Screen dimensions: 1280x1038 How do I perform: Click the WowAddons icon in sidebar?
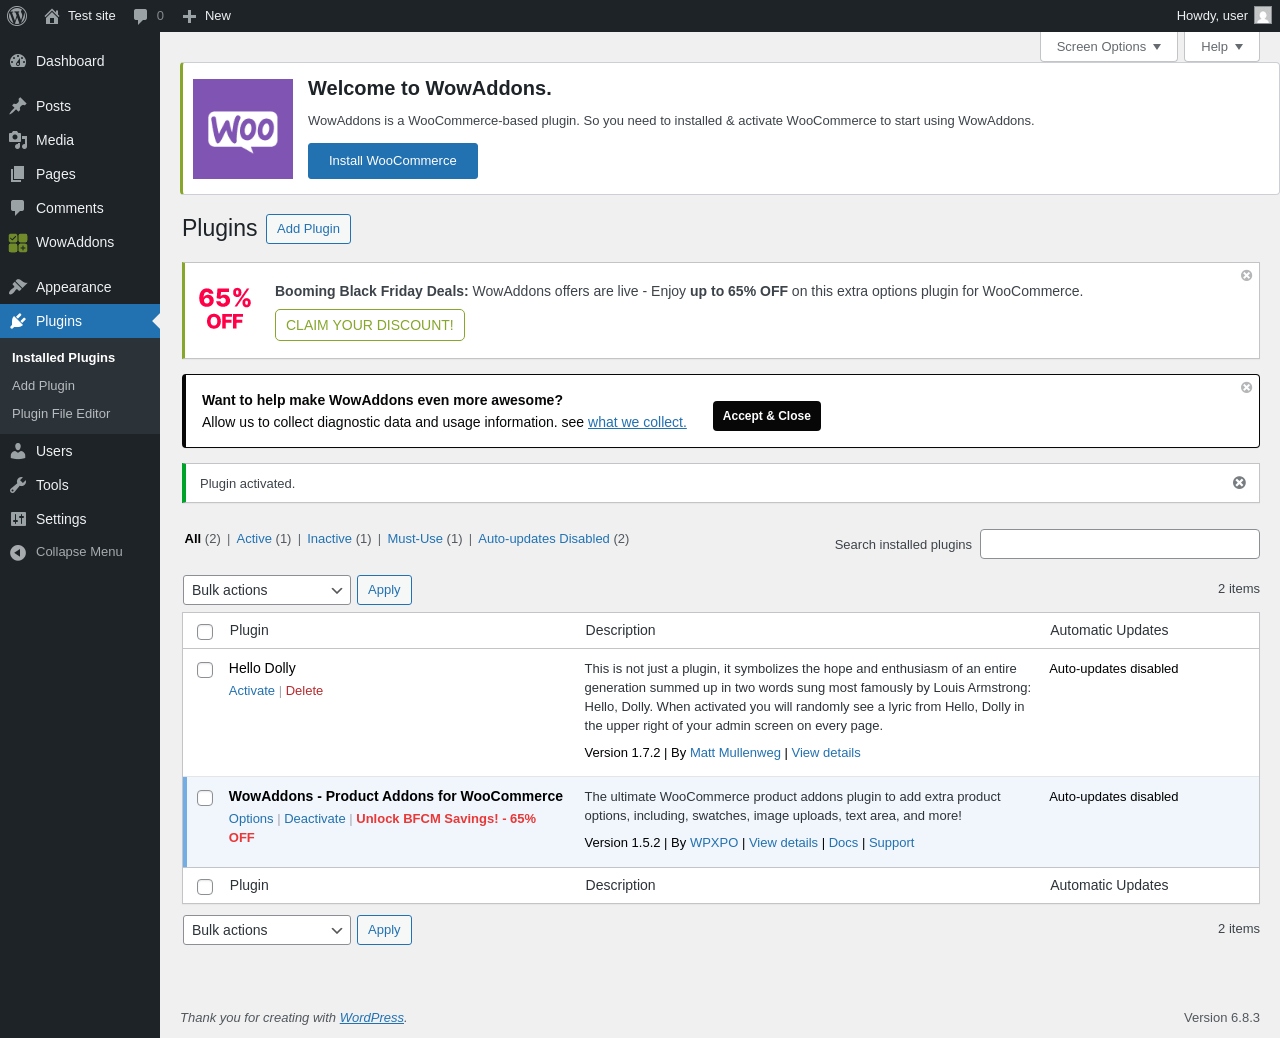pyautogui.click(x=18, y=242)
